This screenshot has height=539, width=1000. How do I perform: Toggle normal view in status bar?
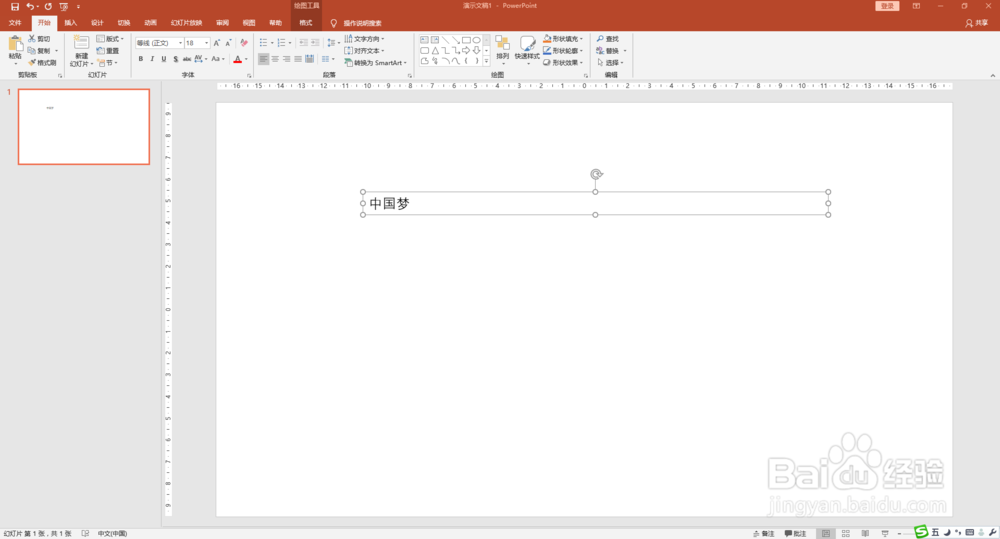coord(826,533)
